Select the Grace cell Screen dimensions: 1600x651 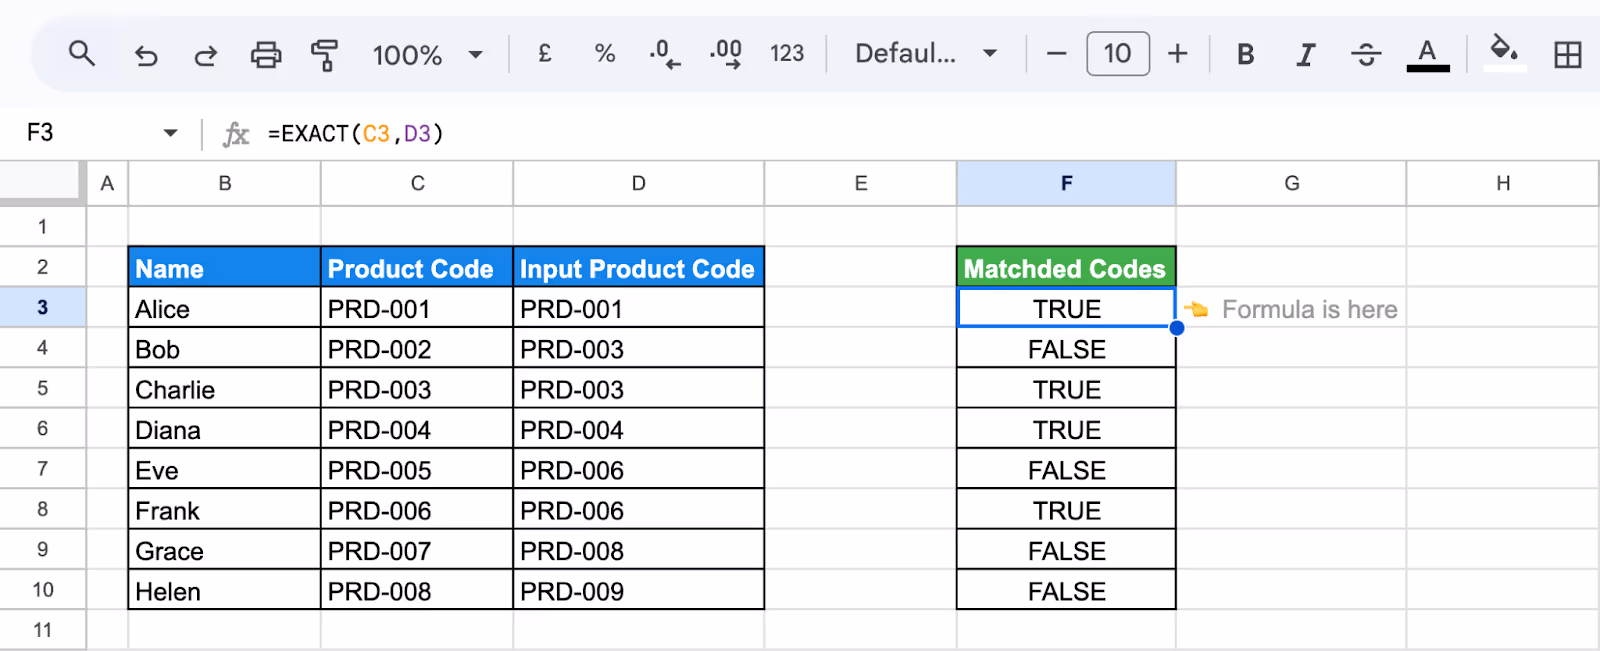(225, 550)
